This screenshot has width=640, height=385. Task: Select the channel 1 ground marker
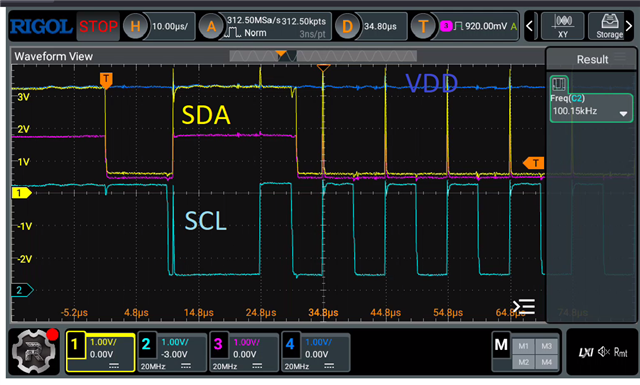21,193
